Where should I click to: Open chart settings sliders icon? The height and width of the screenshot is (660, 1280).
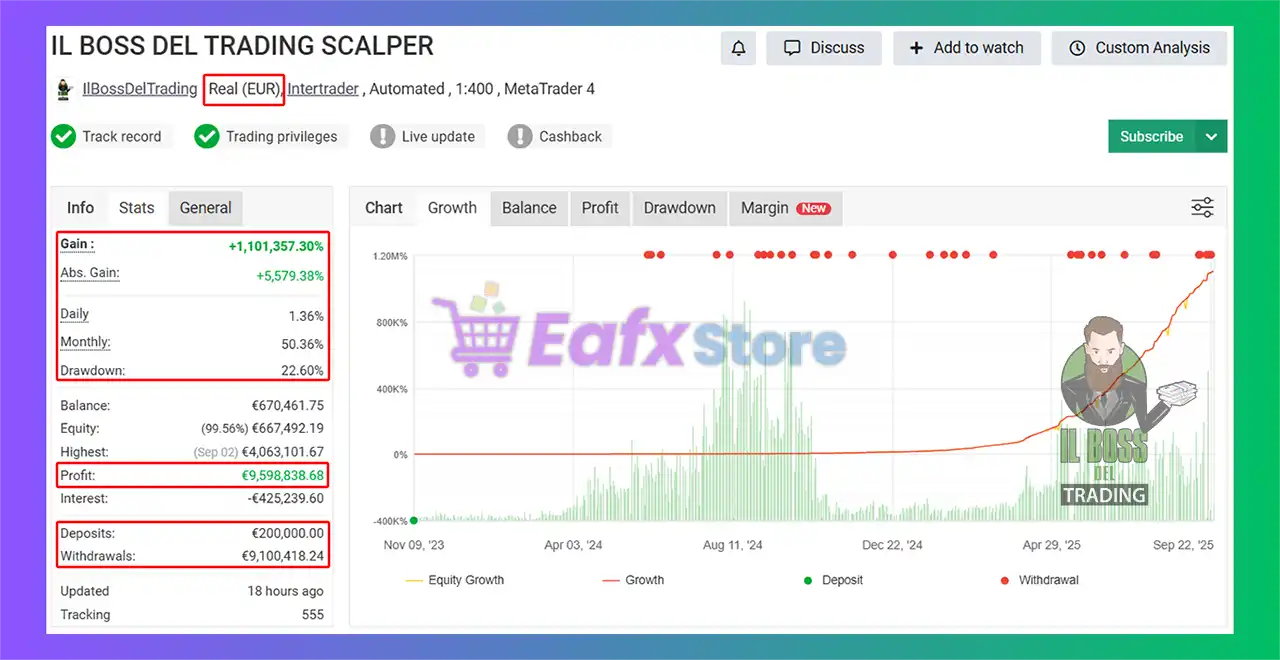(1202, 208)
